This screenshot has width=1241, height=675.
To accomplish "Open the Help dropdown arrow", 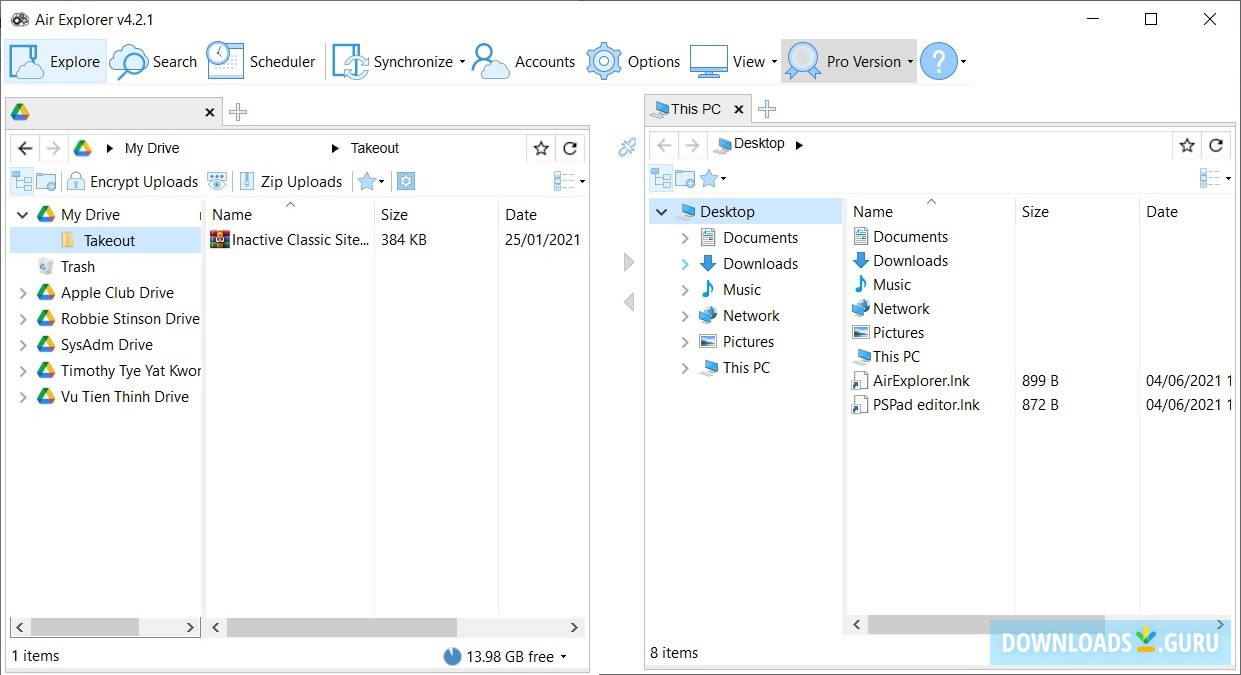I will point(963,62).
